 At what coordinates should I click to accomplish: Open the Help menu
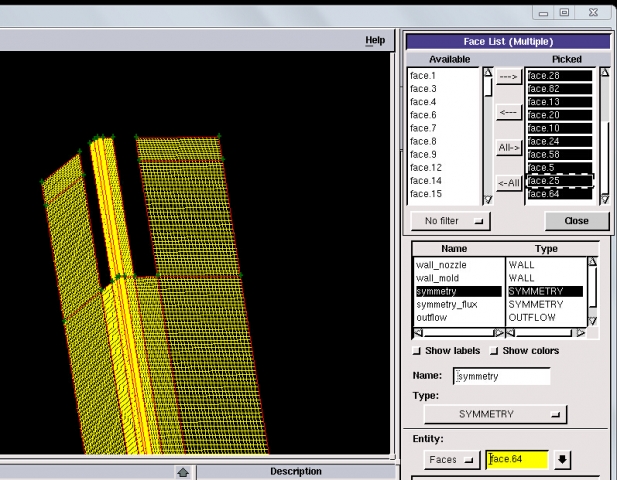(375, 40)
